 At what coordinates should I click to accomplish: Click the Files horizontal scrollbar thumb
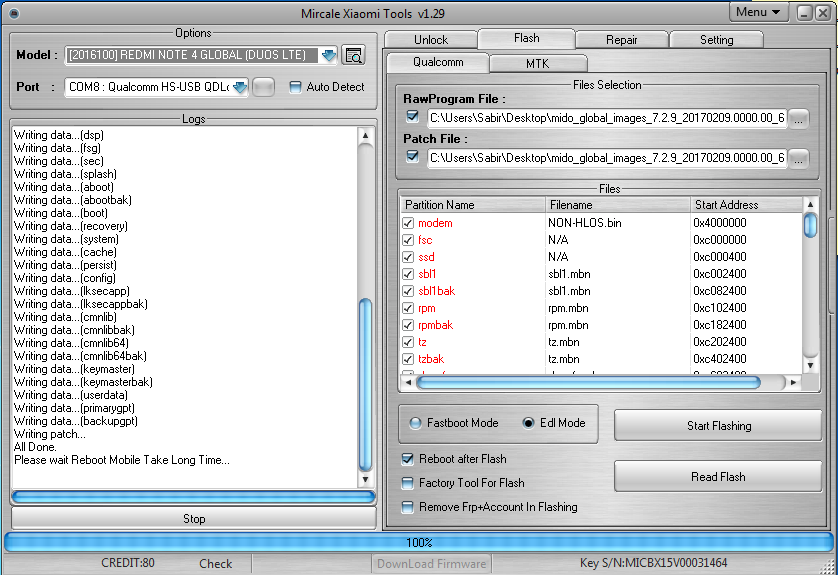click(588, 382)
